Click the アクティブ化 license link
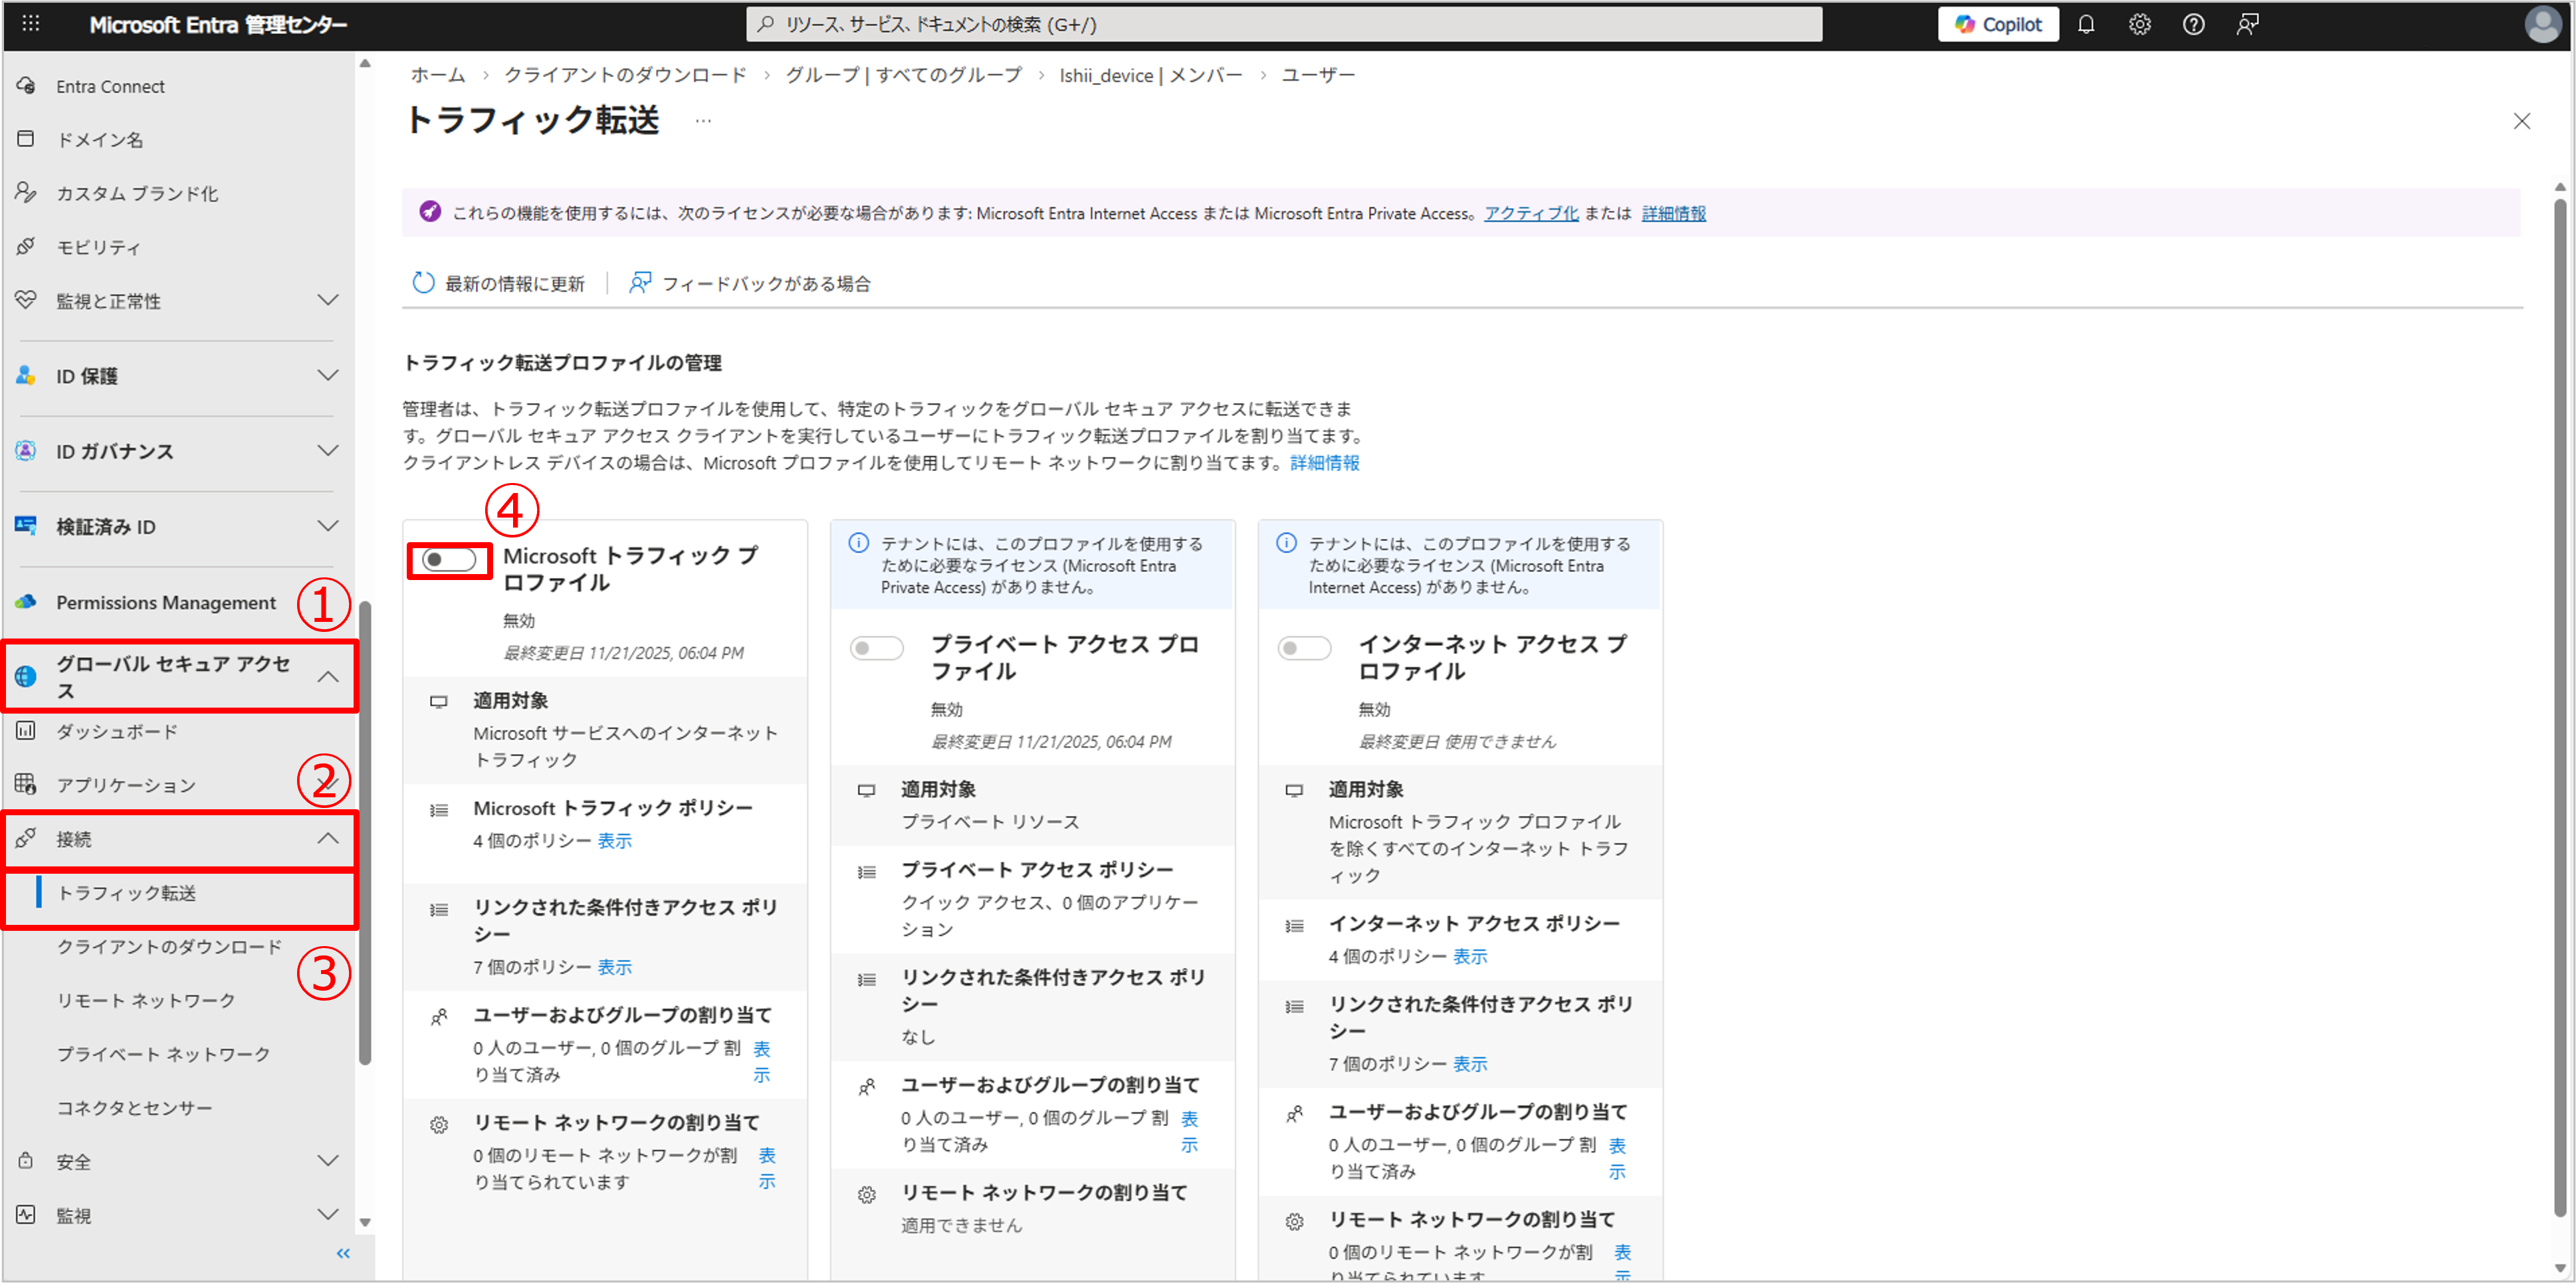The height and width of the screenshot is (1283, 2576). click(x=1530, y=213)
